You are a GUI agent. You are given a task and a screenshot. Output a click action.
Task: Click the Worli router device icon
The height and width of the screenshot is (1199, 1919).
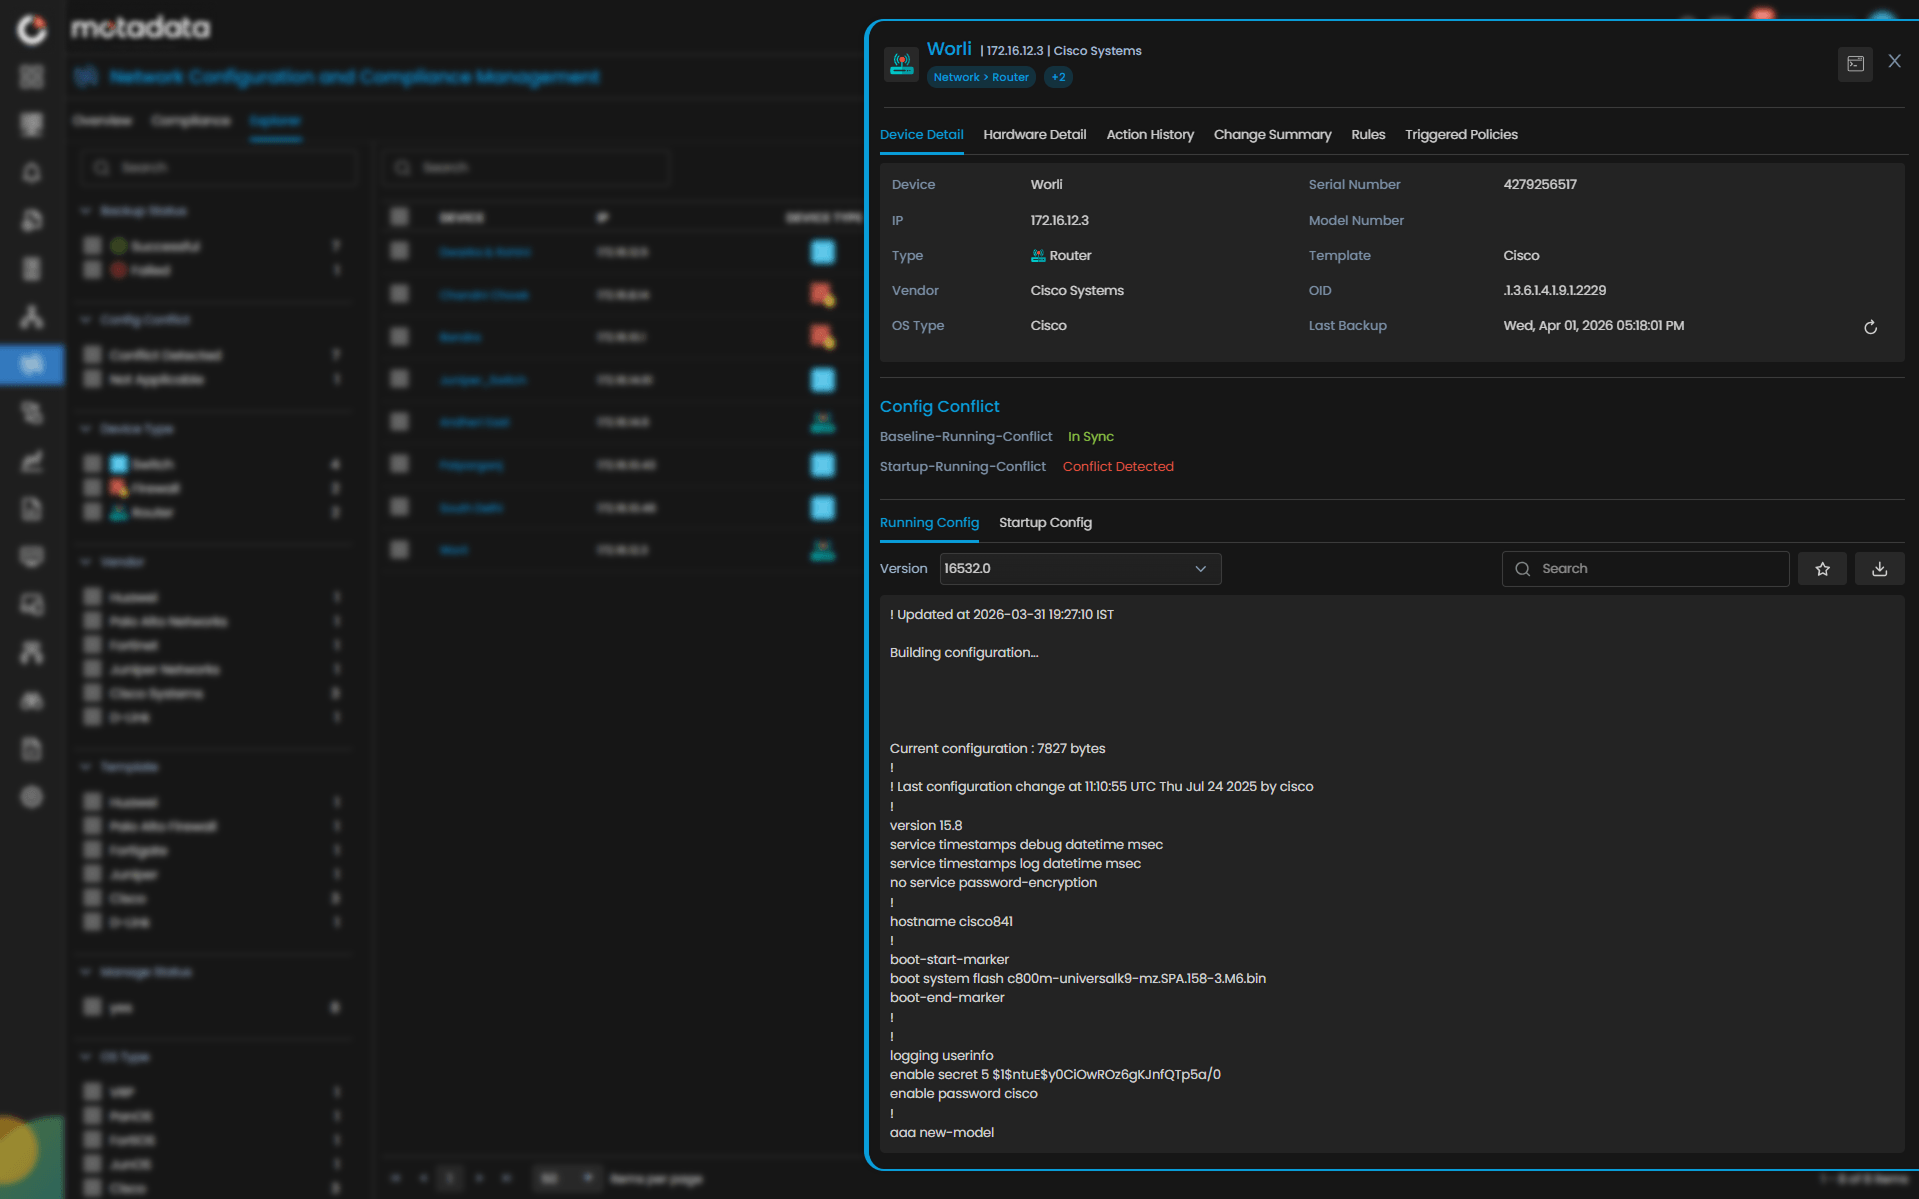tap(901, 63)
